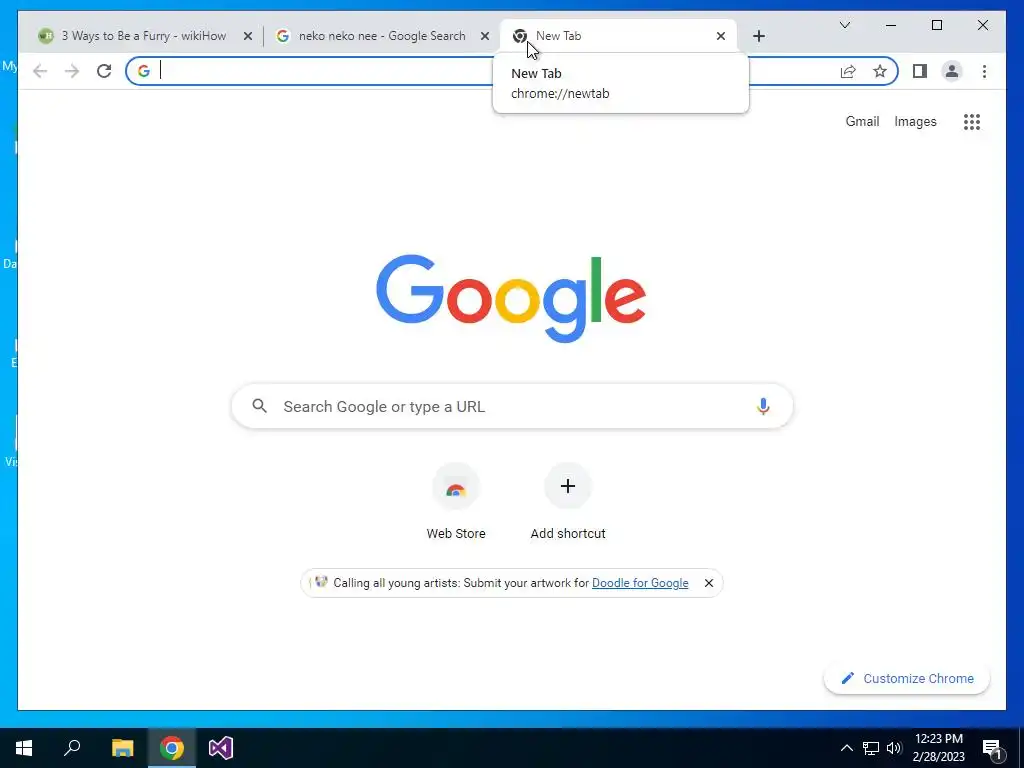The image size is (1024, 768).
Task: Click the Share this page icon
Action: 848,71
